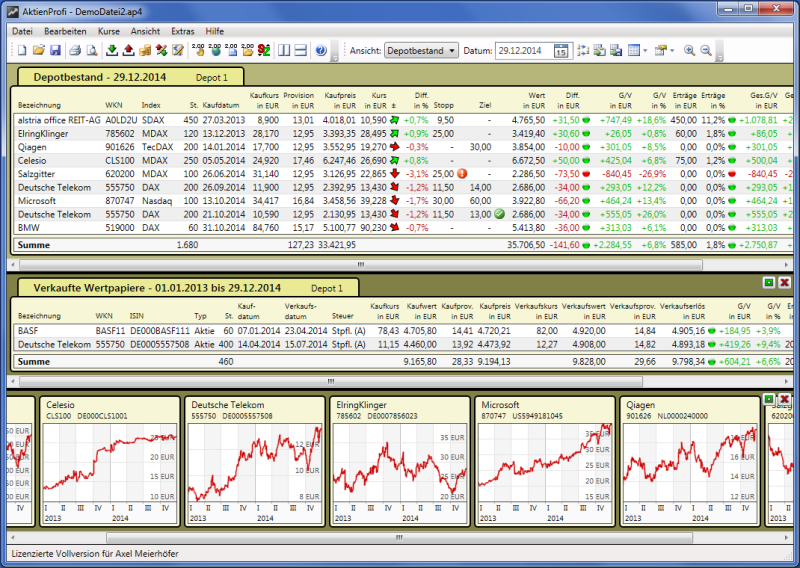Expand the table grid dropdown arrow in toolbar

[646, 50]
